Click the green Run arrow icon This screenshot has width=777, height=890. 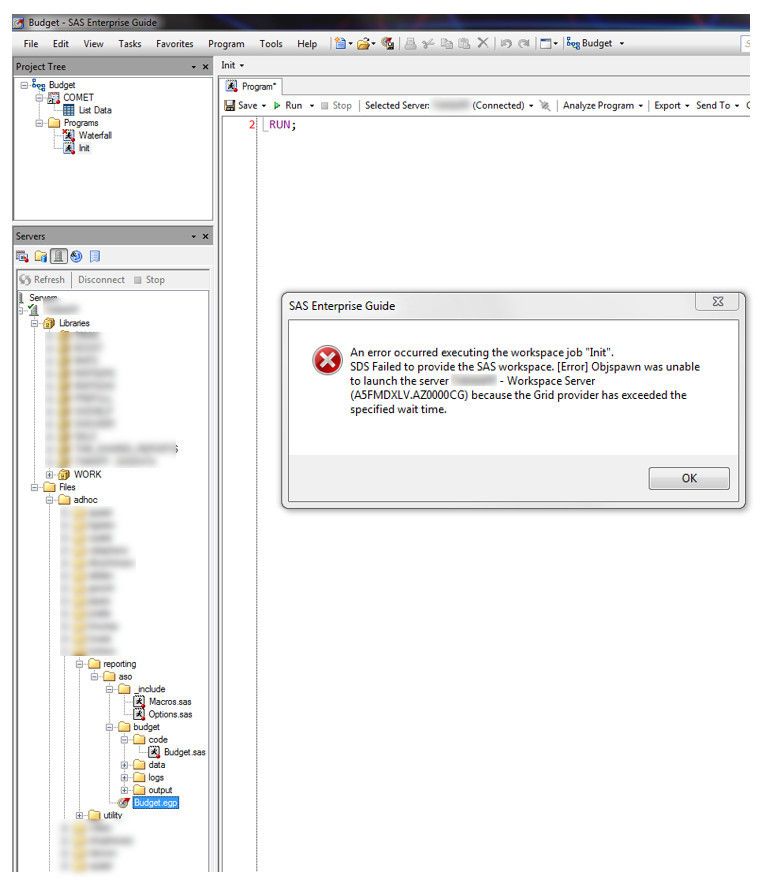coord(277,106)
